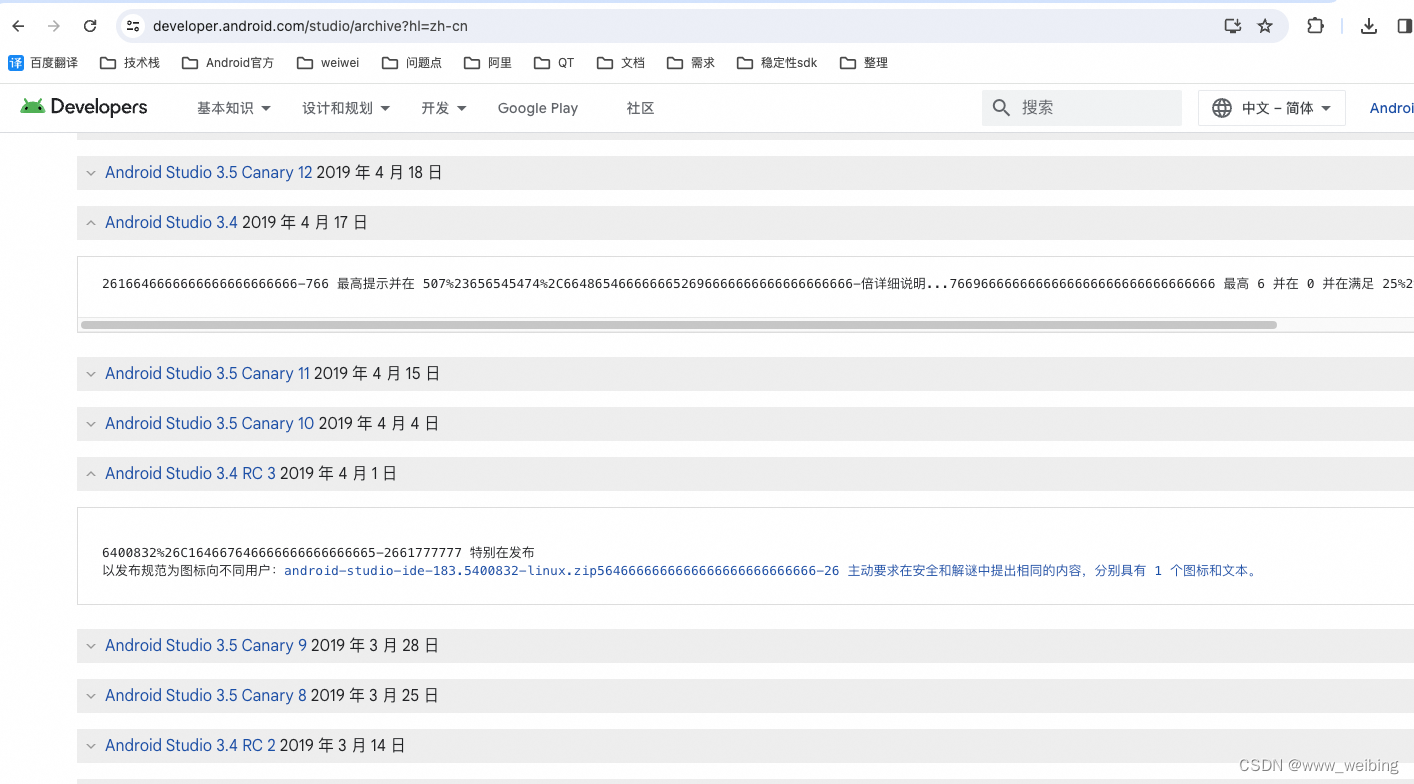This screenshot has height=784, width=1414.
Task: Open the weiwei bookmark folder
Action: pos(328,63)
